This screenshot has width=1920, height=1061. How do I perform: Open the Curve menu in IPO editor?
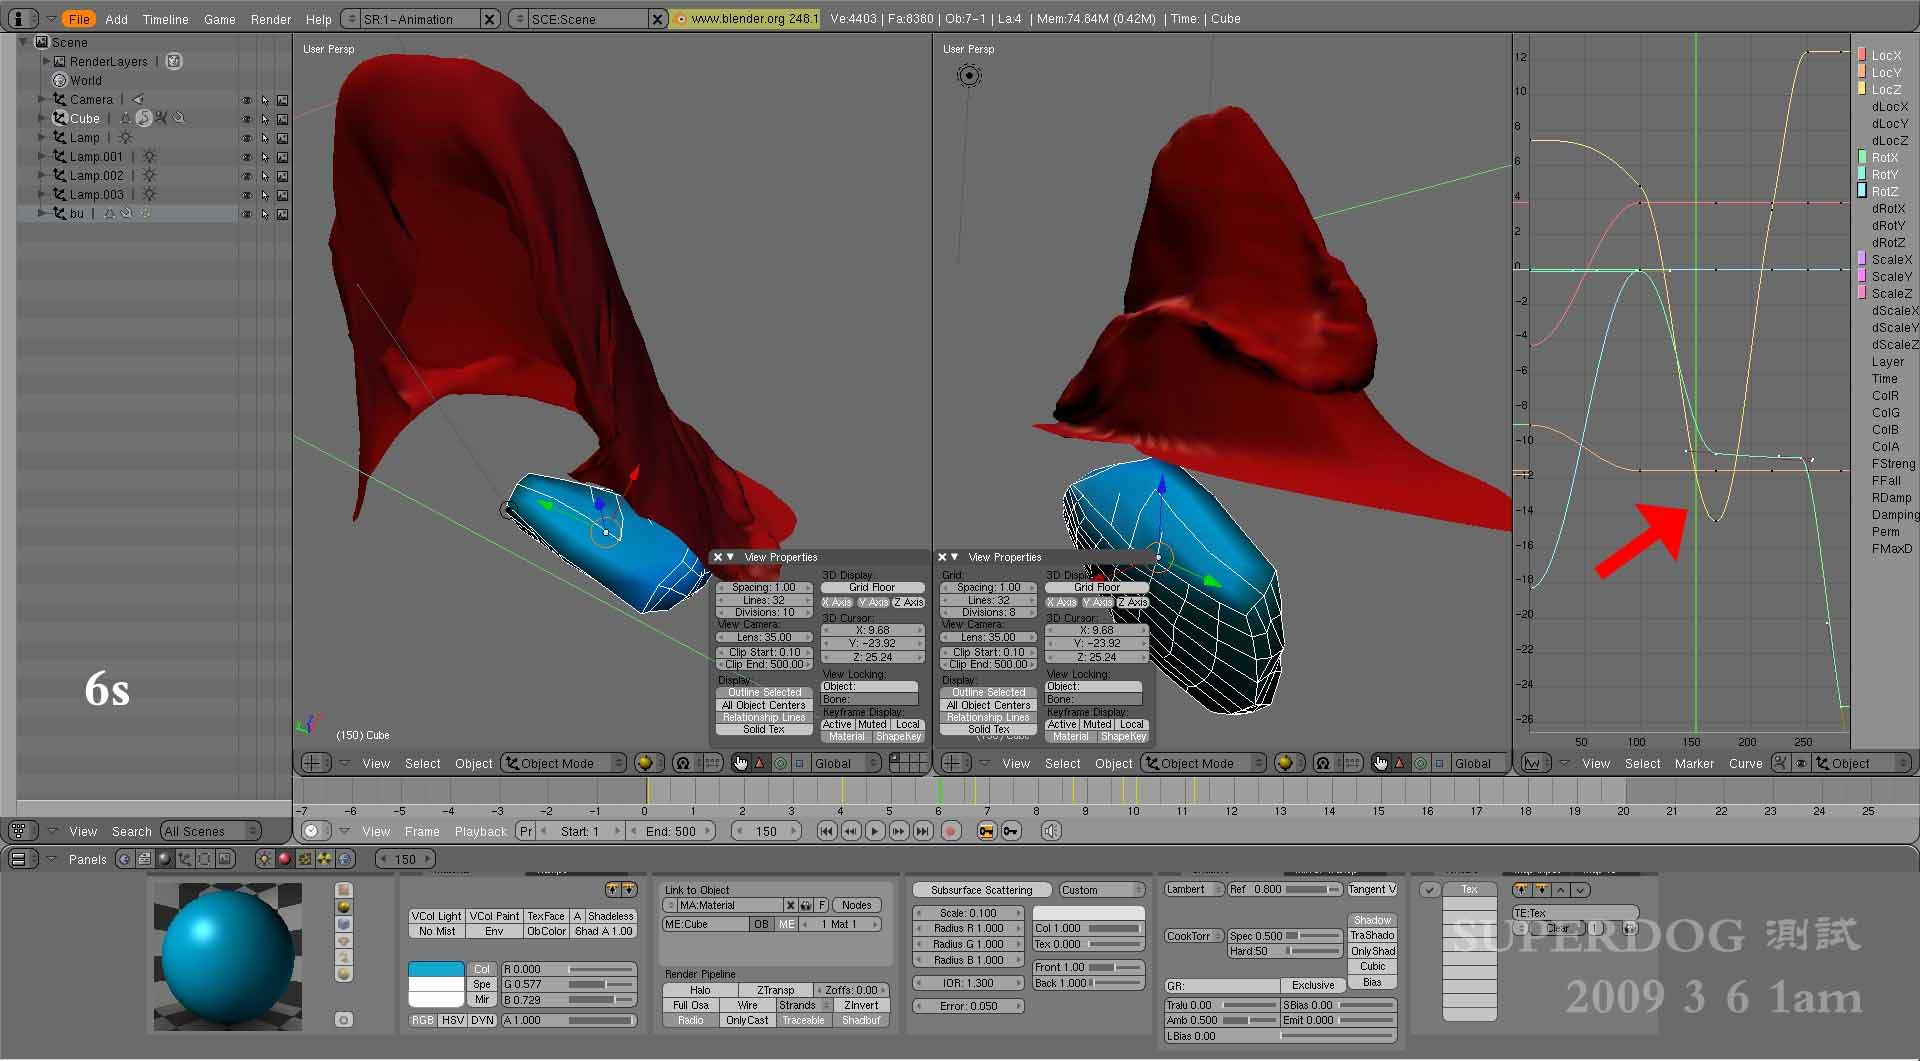coord(1745,763)
